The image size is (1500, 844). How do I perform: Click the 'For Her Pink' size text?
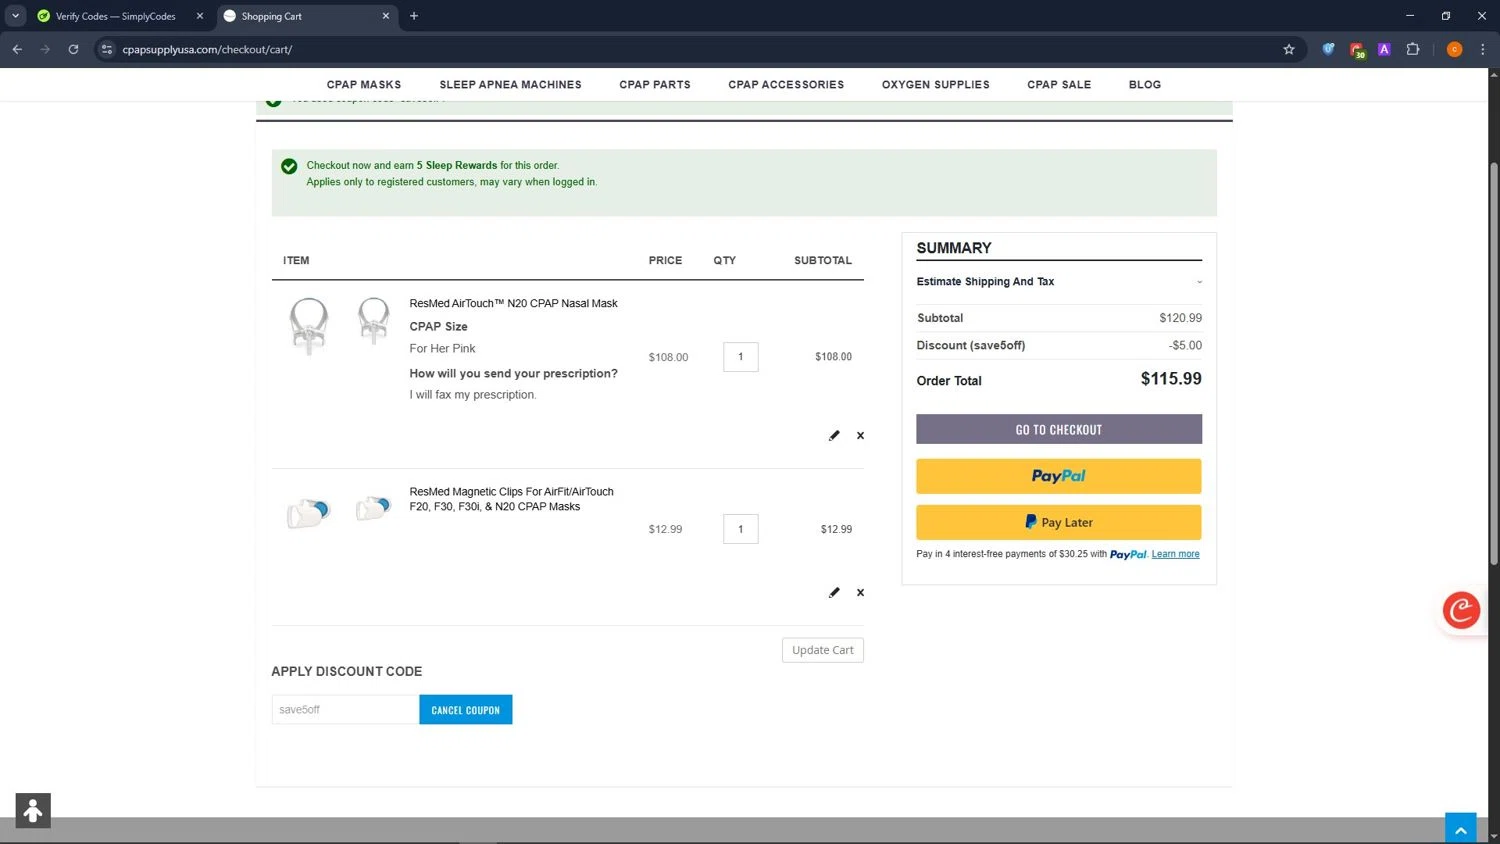[442, 349]
